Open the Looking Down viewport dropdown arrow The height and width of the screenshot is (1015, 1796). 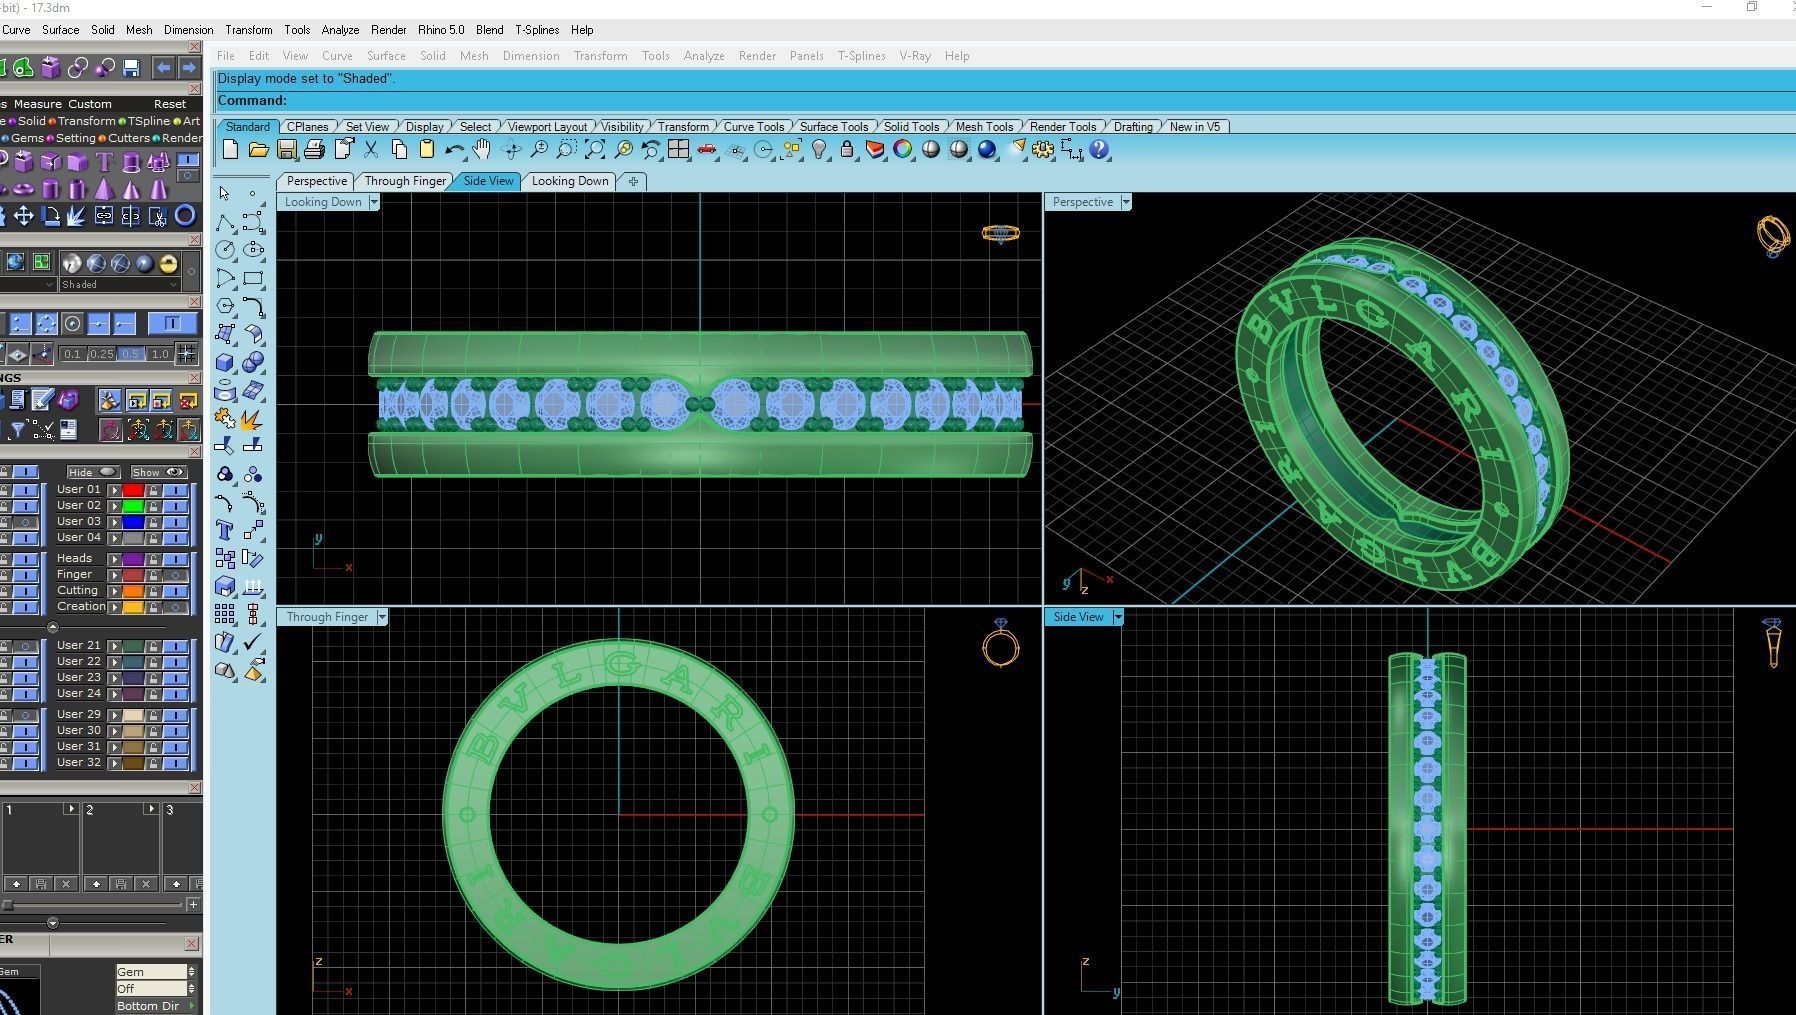coord(374,202)
